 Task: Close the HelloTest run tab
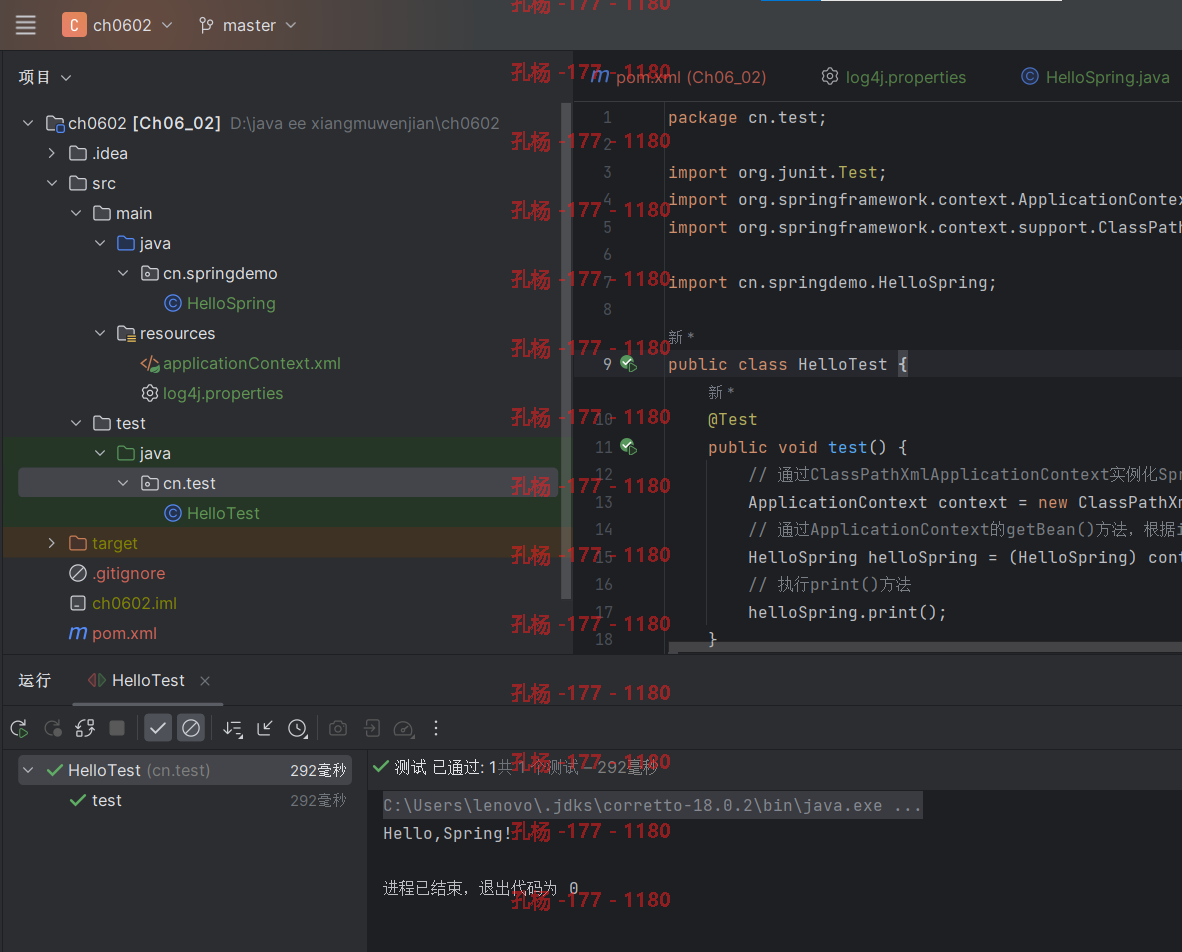[205, 681]
